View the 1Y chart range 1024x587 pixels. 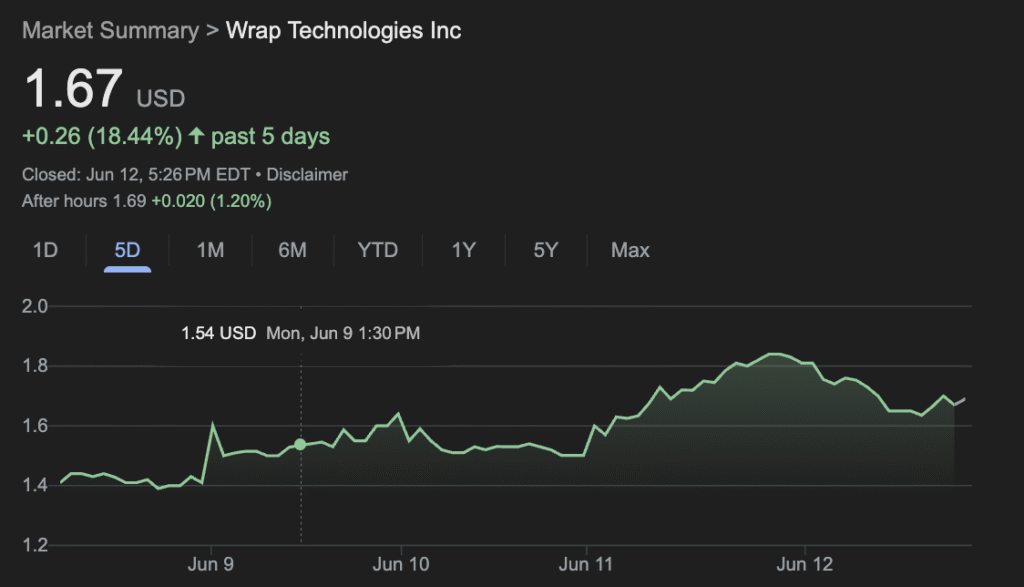tap(463, 250)
